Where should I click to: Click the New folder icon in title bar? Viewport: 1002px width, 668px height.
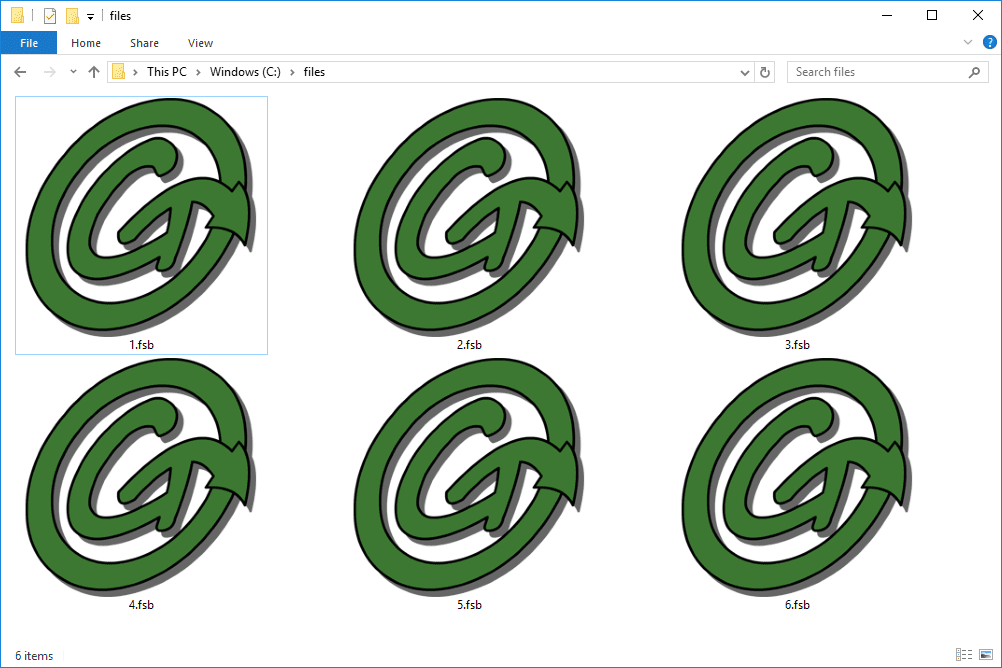73,16
